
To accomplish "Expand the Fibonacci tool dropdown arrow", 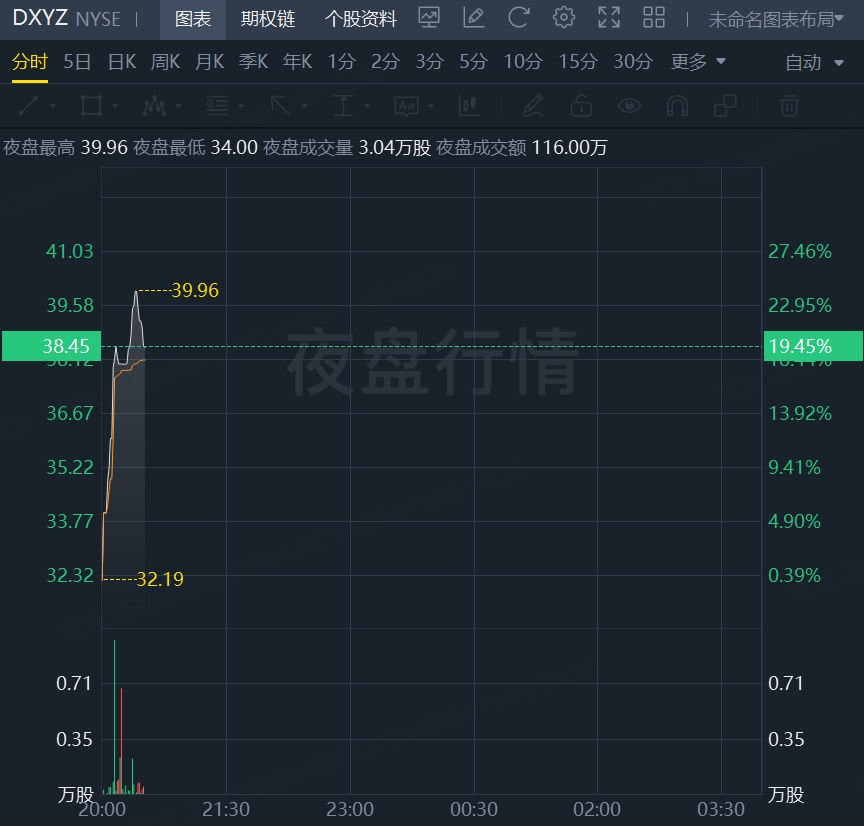I will (241, 106).
